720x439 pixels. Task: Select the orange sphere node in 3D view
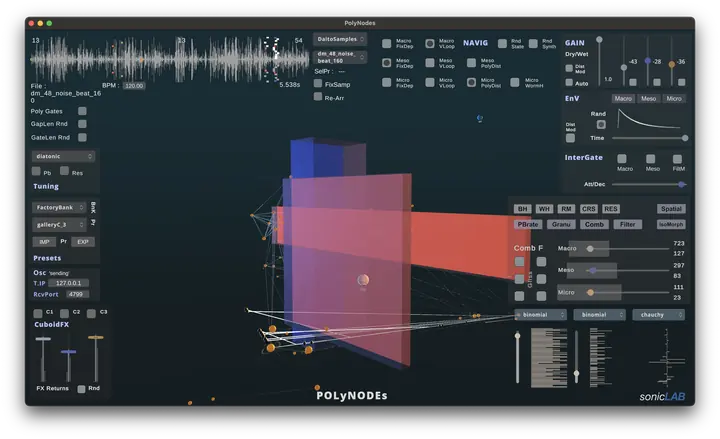pos(364,281)
